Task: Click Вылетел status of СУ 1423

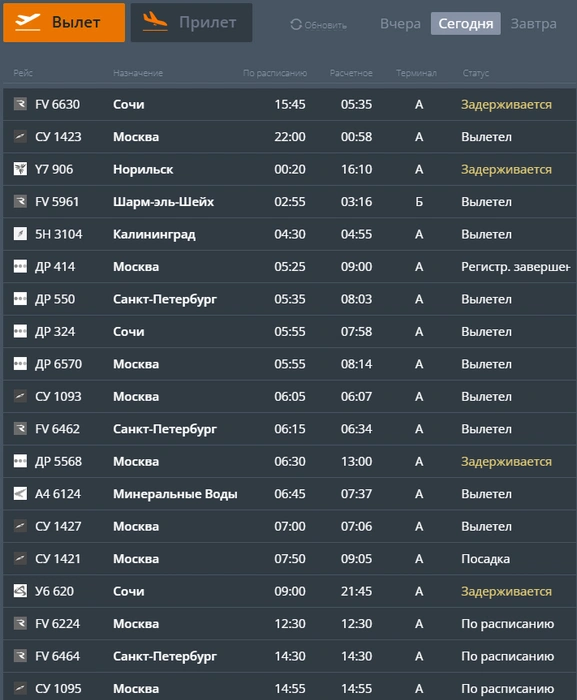Action: 486,137
